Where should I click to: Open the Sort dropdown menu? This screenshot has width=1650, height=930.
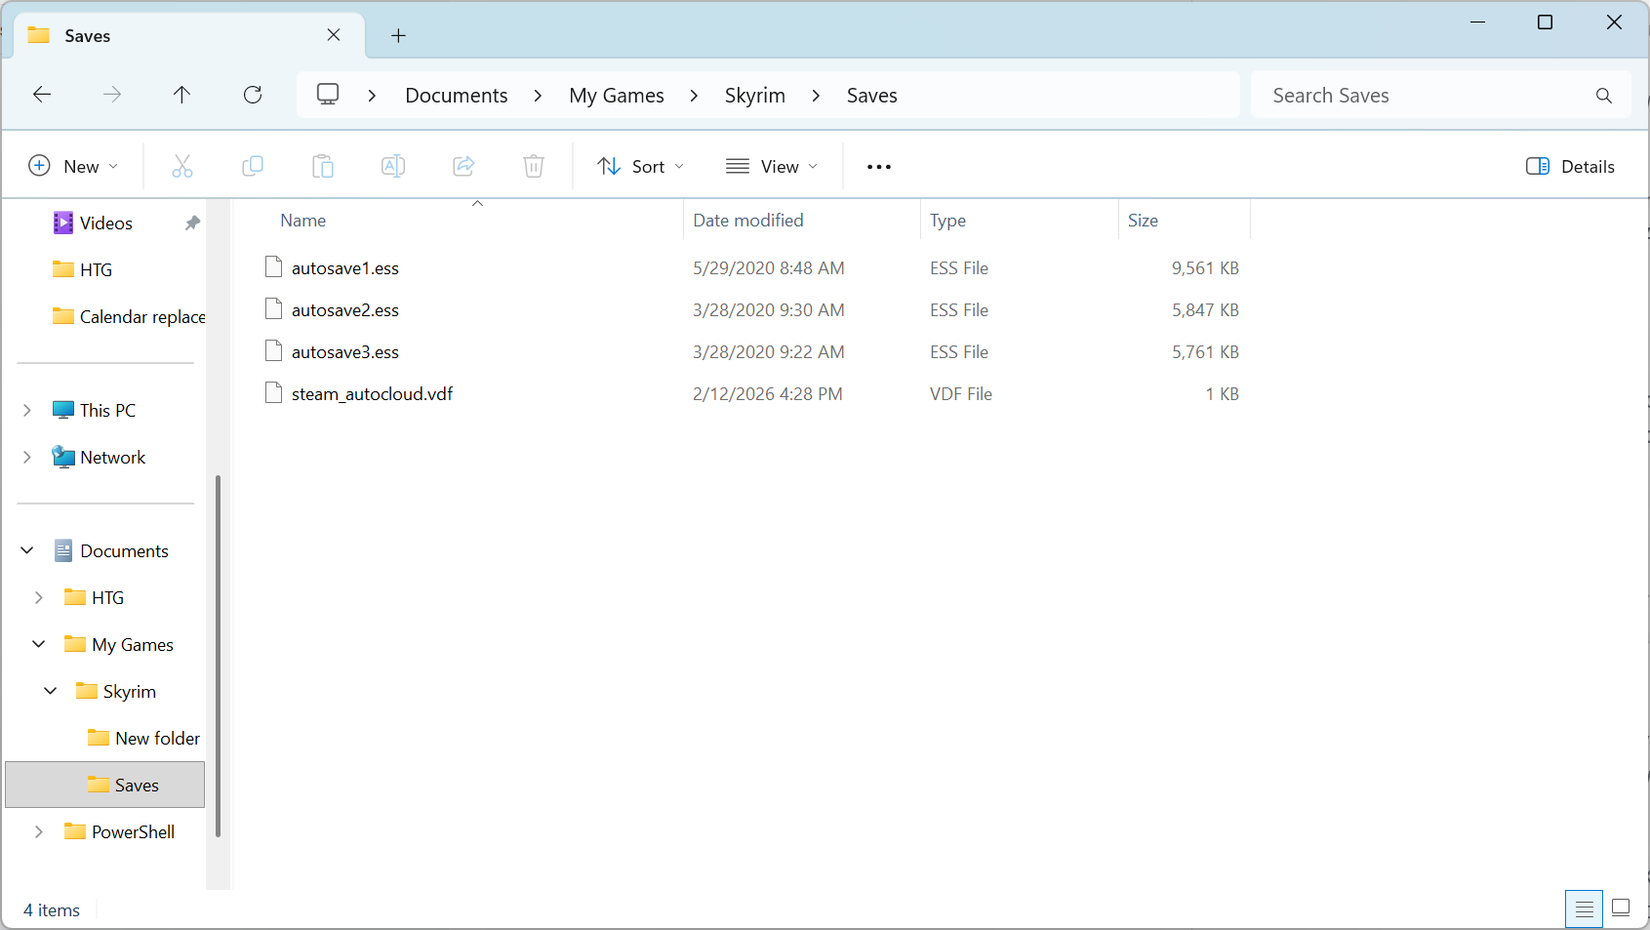pyautogui.click(x=641, y=166)
